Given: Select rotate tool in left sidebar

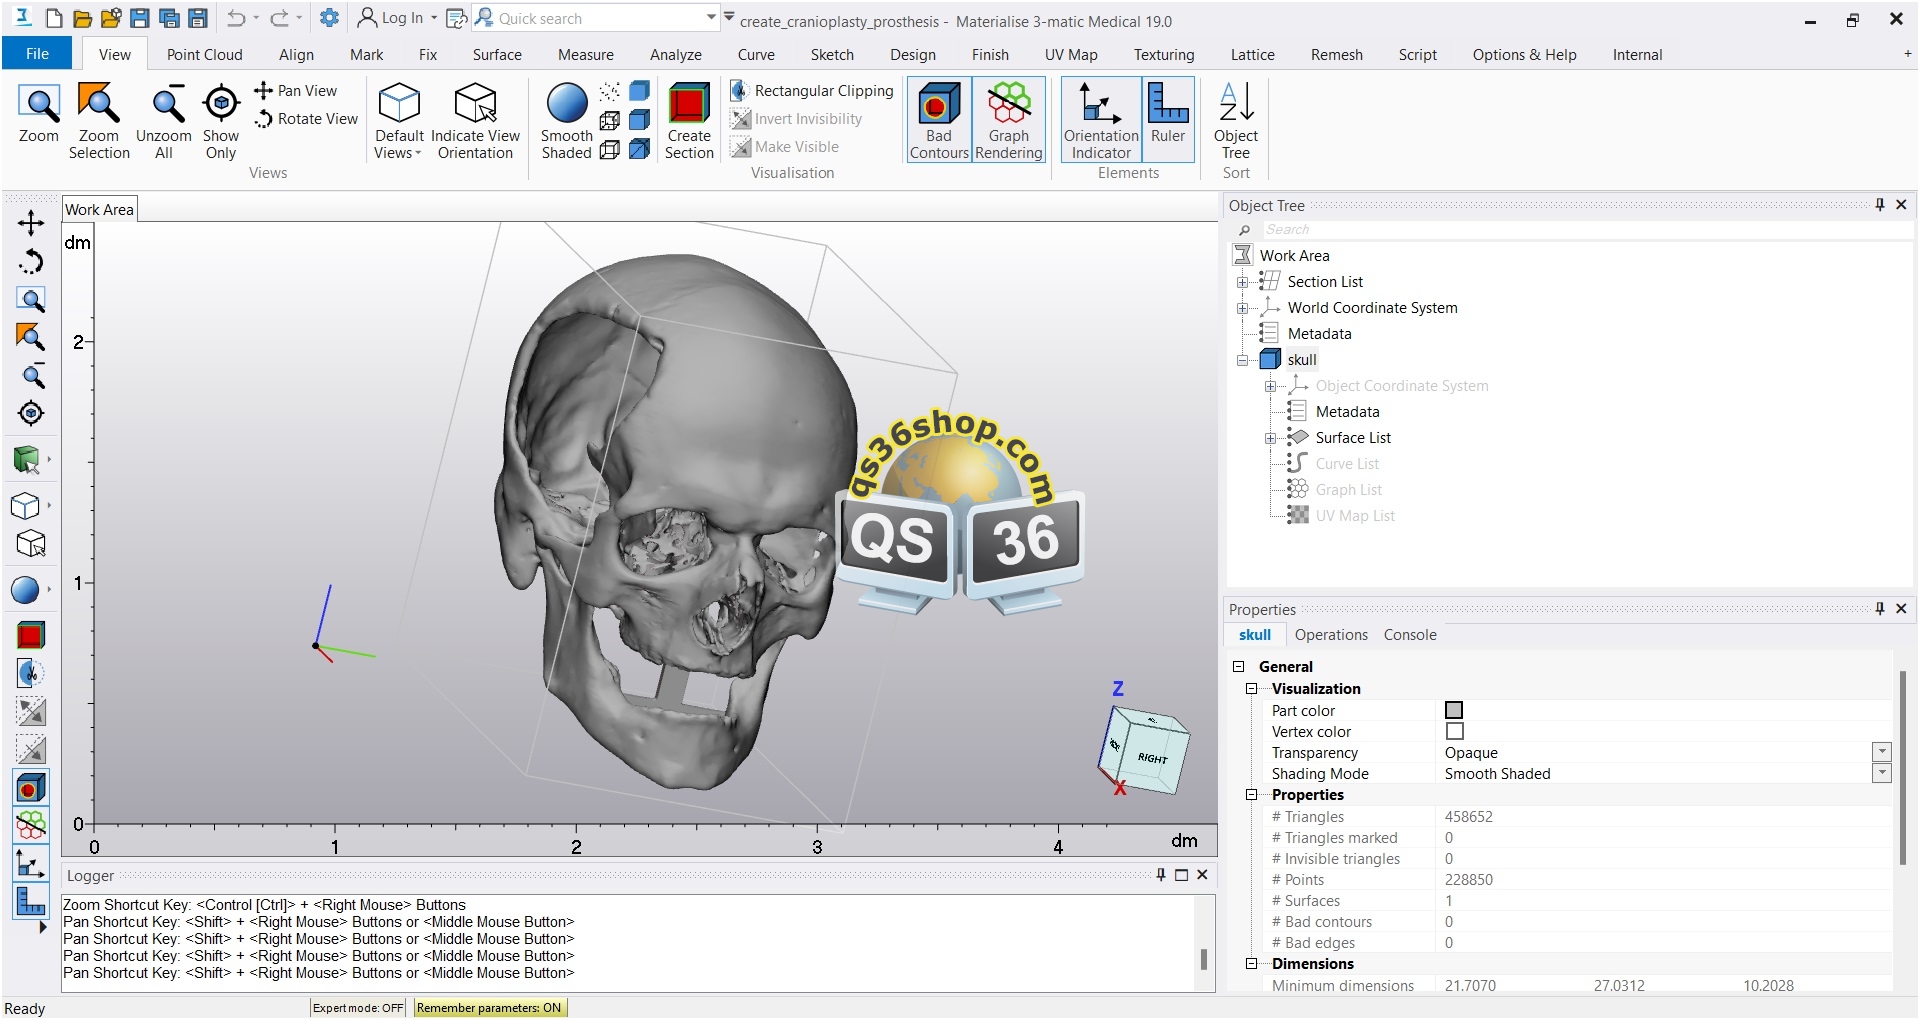Looking at the screenshot, I should 31,261.
